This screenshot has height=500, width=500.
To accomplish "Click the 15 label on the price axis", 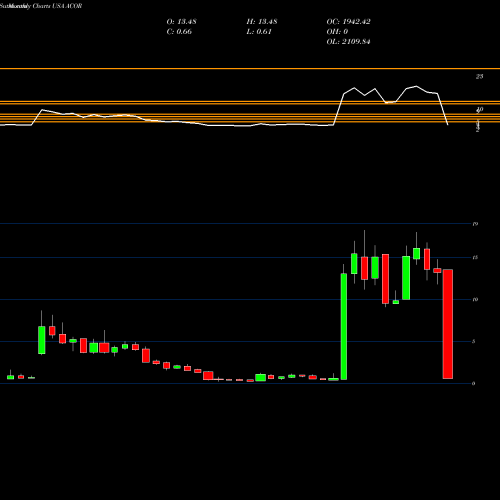I will click(475, 257).
